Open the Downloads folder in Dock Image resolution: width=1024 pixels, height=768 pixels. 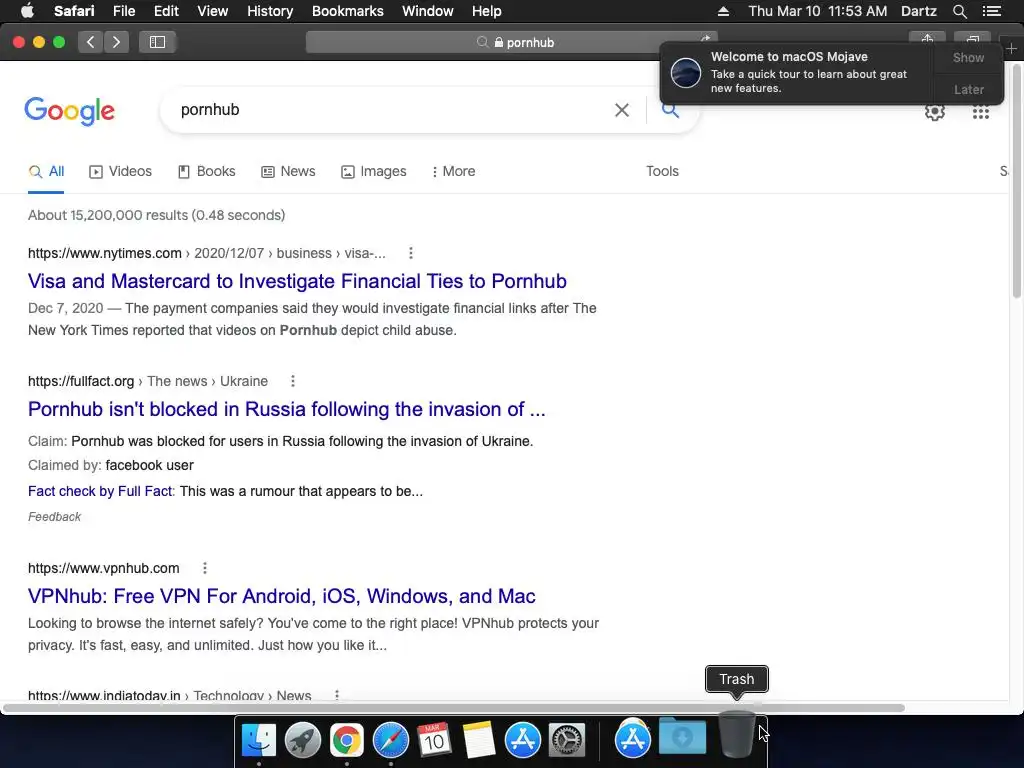[682, 737]
